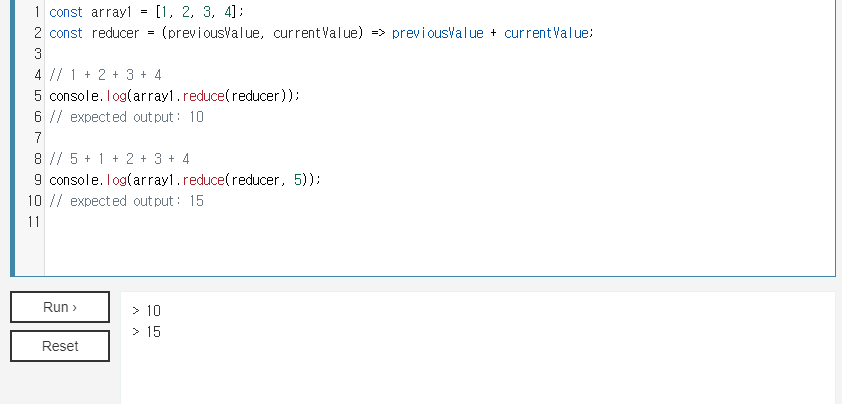The width and height of the screenshot is (842, 404).
Task: Click line number 1 in the gutter
Action: [x=37, y=12]
